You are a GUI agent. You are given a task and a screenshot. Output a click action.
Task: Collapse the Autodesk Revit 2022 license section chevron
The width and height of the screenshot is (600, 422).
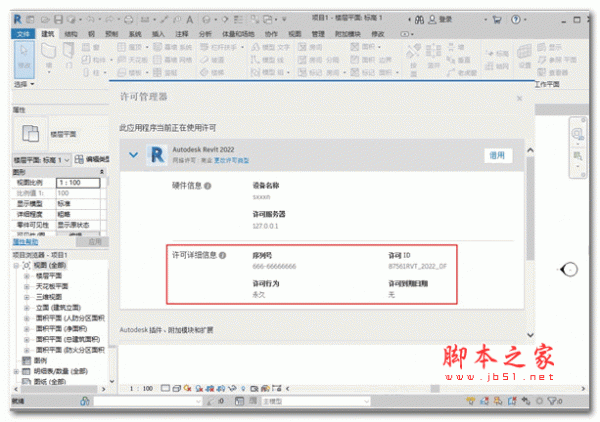tap(133, 155)
